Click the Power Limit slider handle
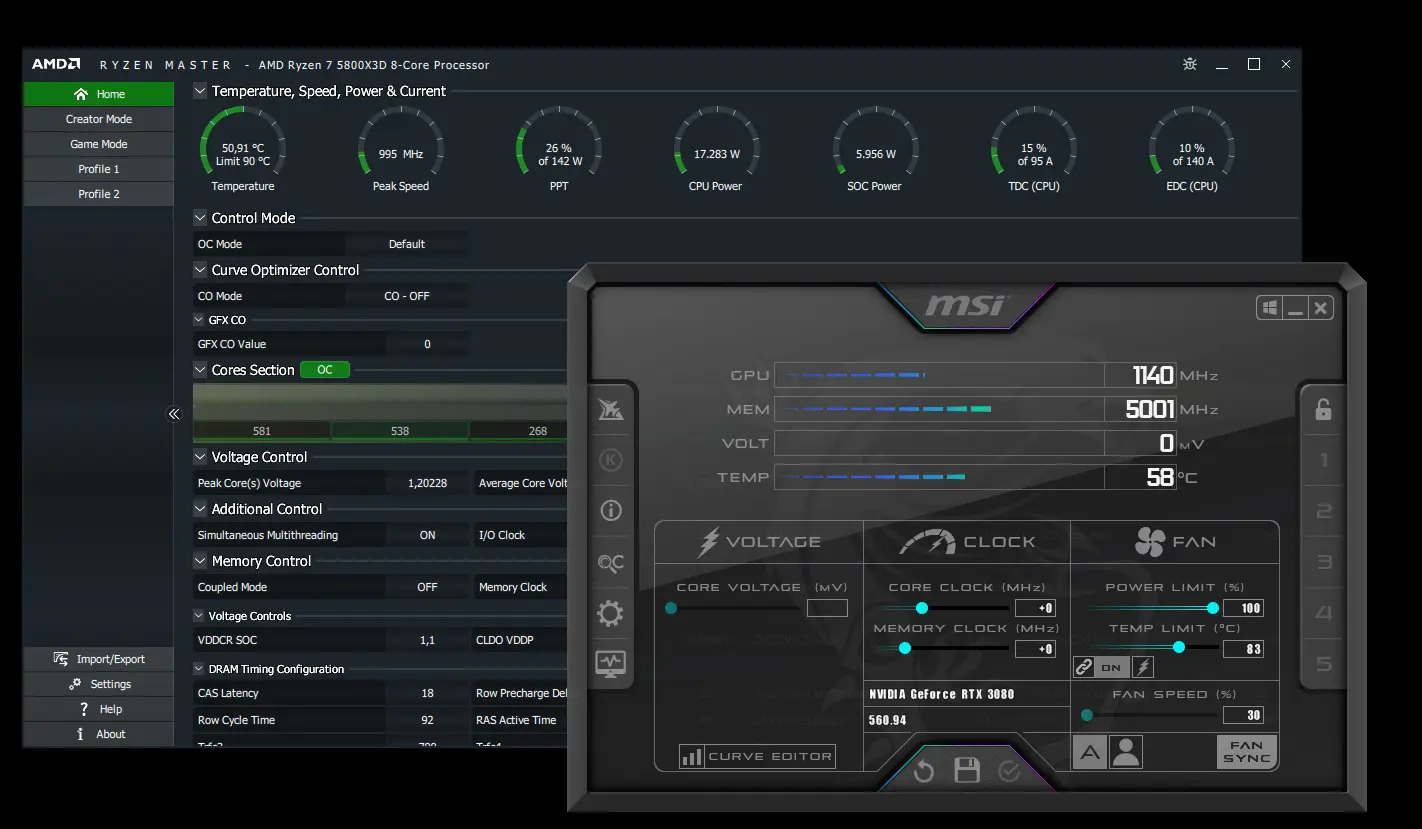Screen dimensions: 1422x829 point(1213,608)
